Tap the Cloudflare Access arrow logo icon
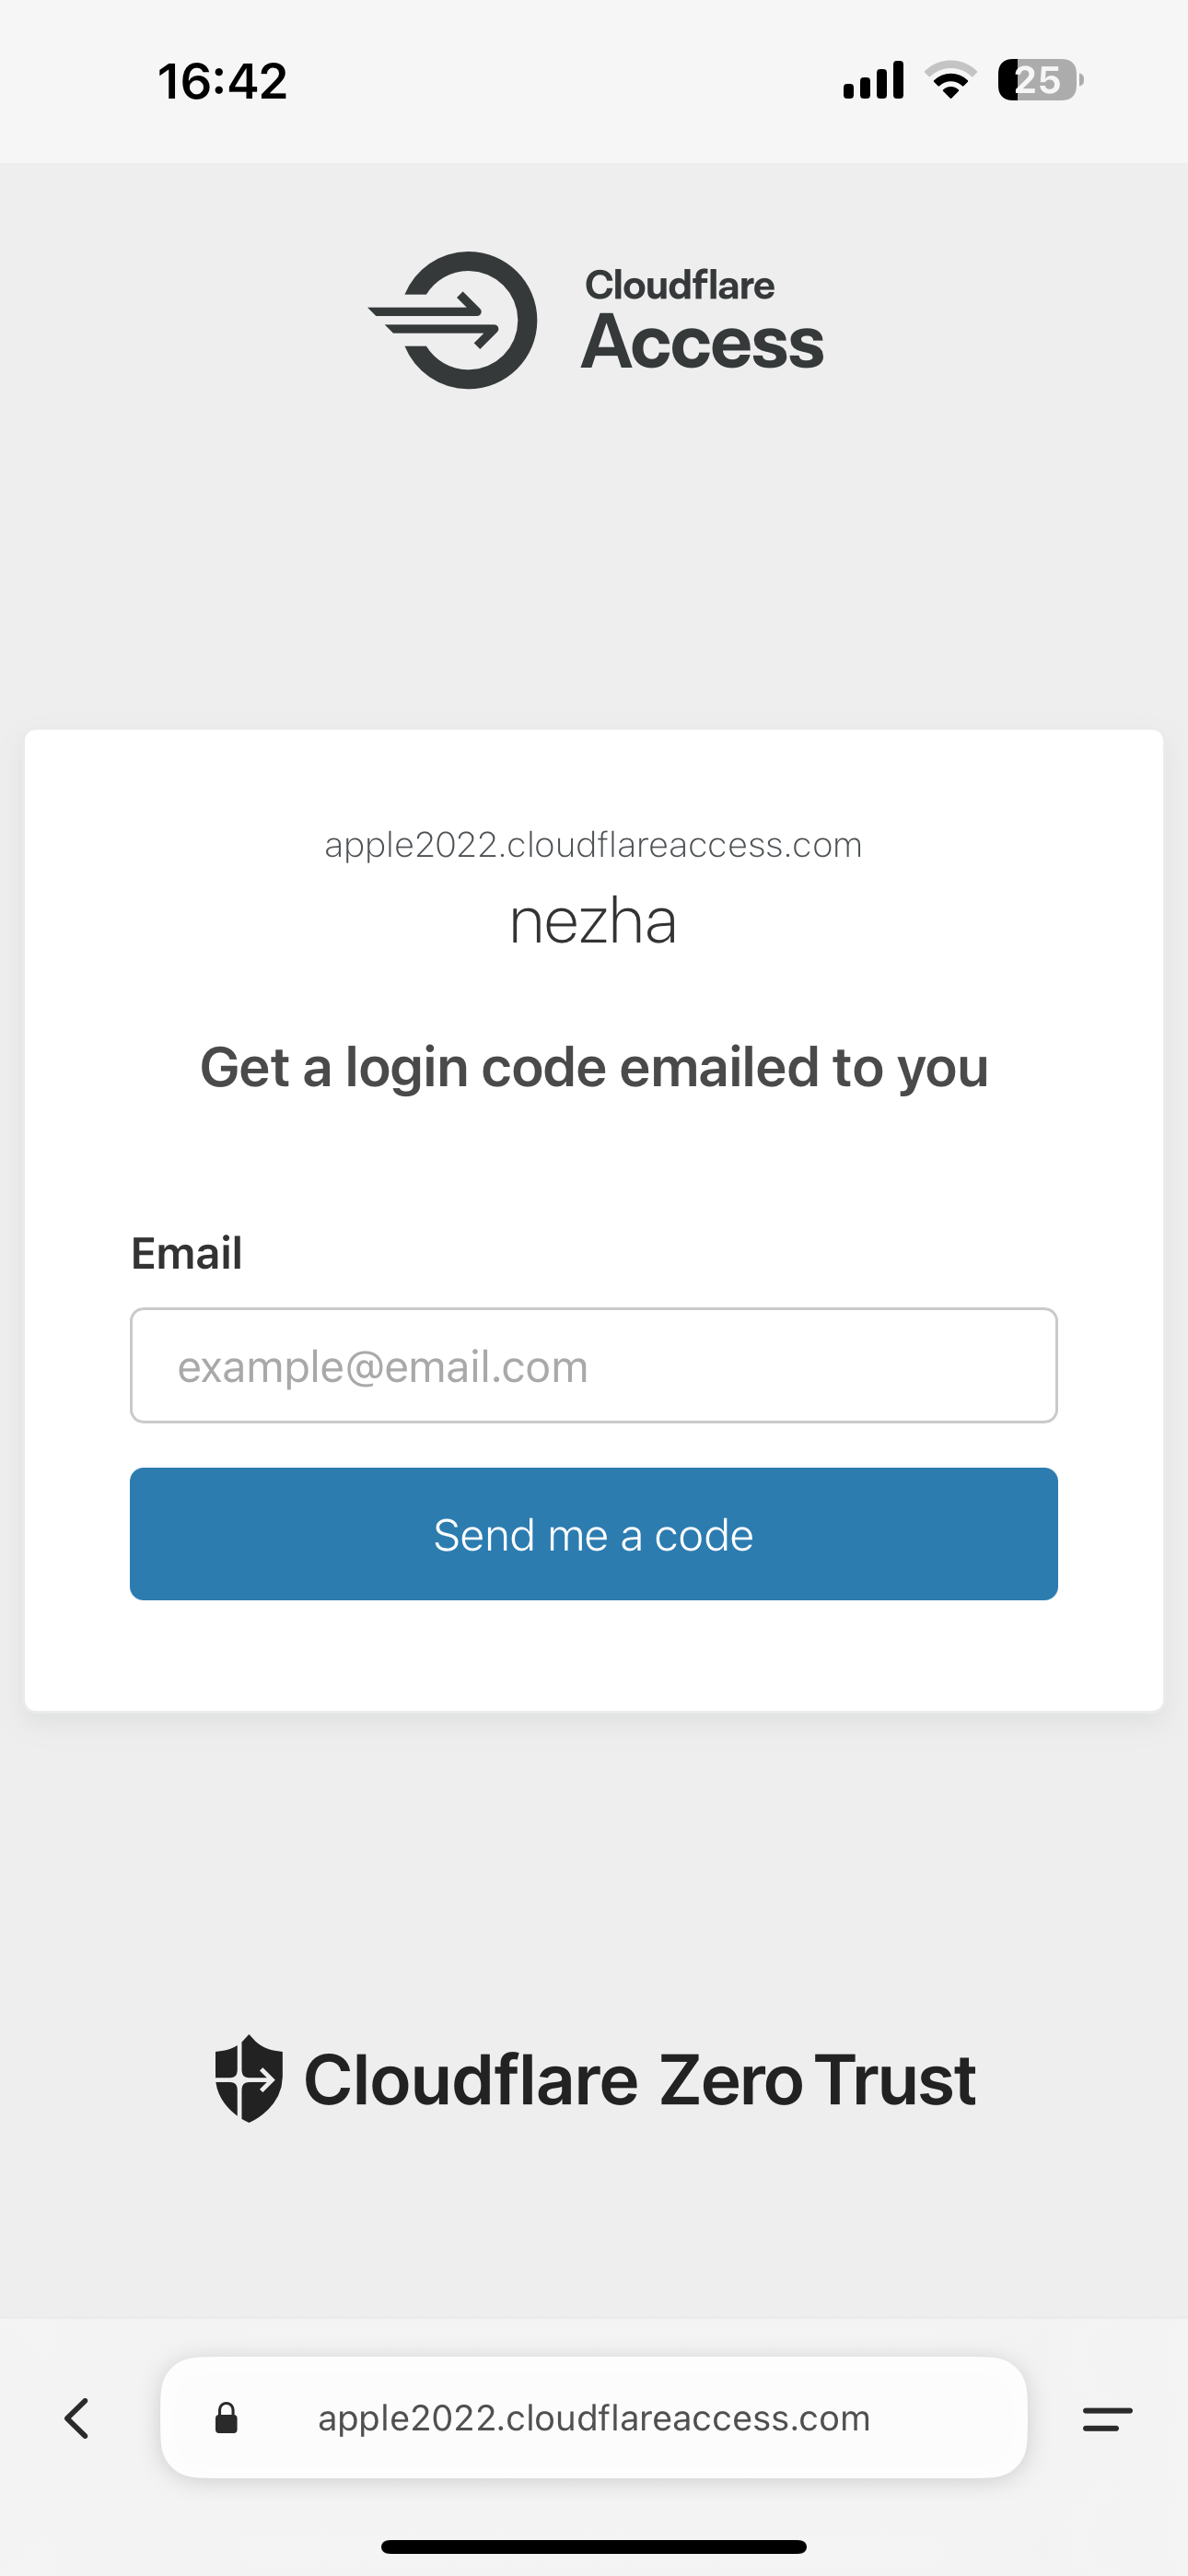 [x=453, y=320]
